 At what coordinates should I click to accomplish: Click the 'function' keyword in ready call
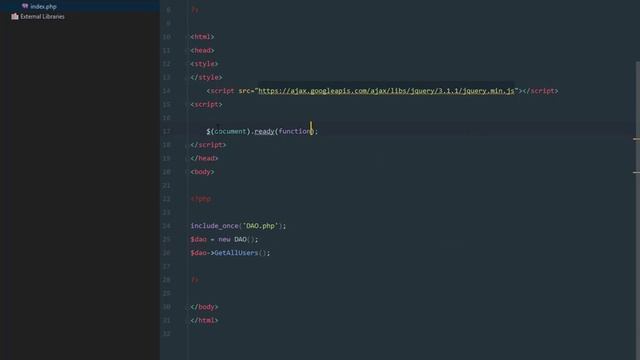(295, 131)
